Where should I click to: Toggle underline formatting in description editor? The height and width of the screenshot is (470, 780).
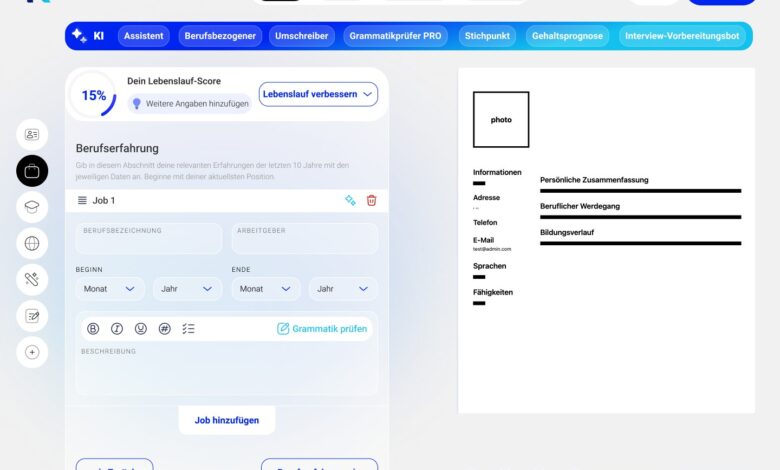(x=141, y=328)
